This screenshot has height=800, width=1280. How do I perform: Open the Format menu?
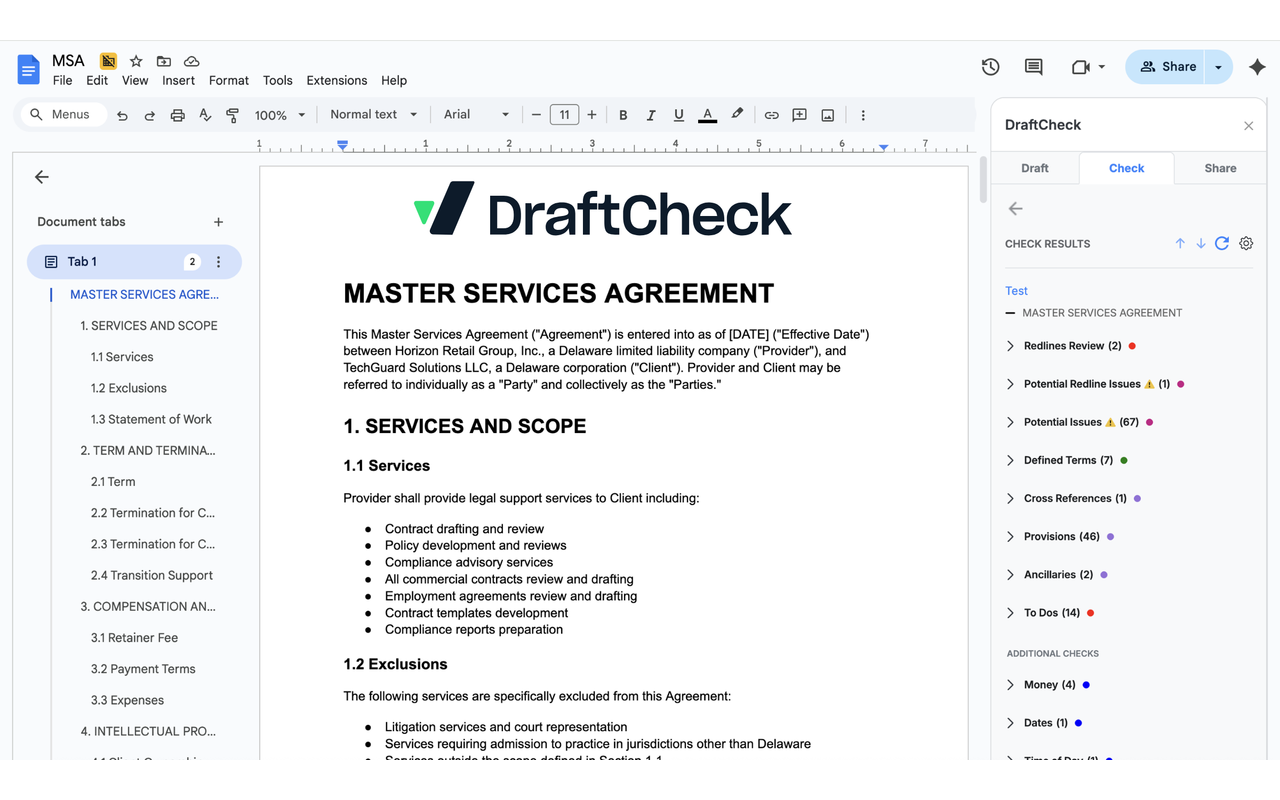click(x=229, y=80)
